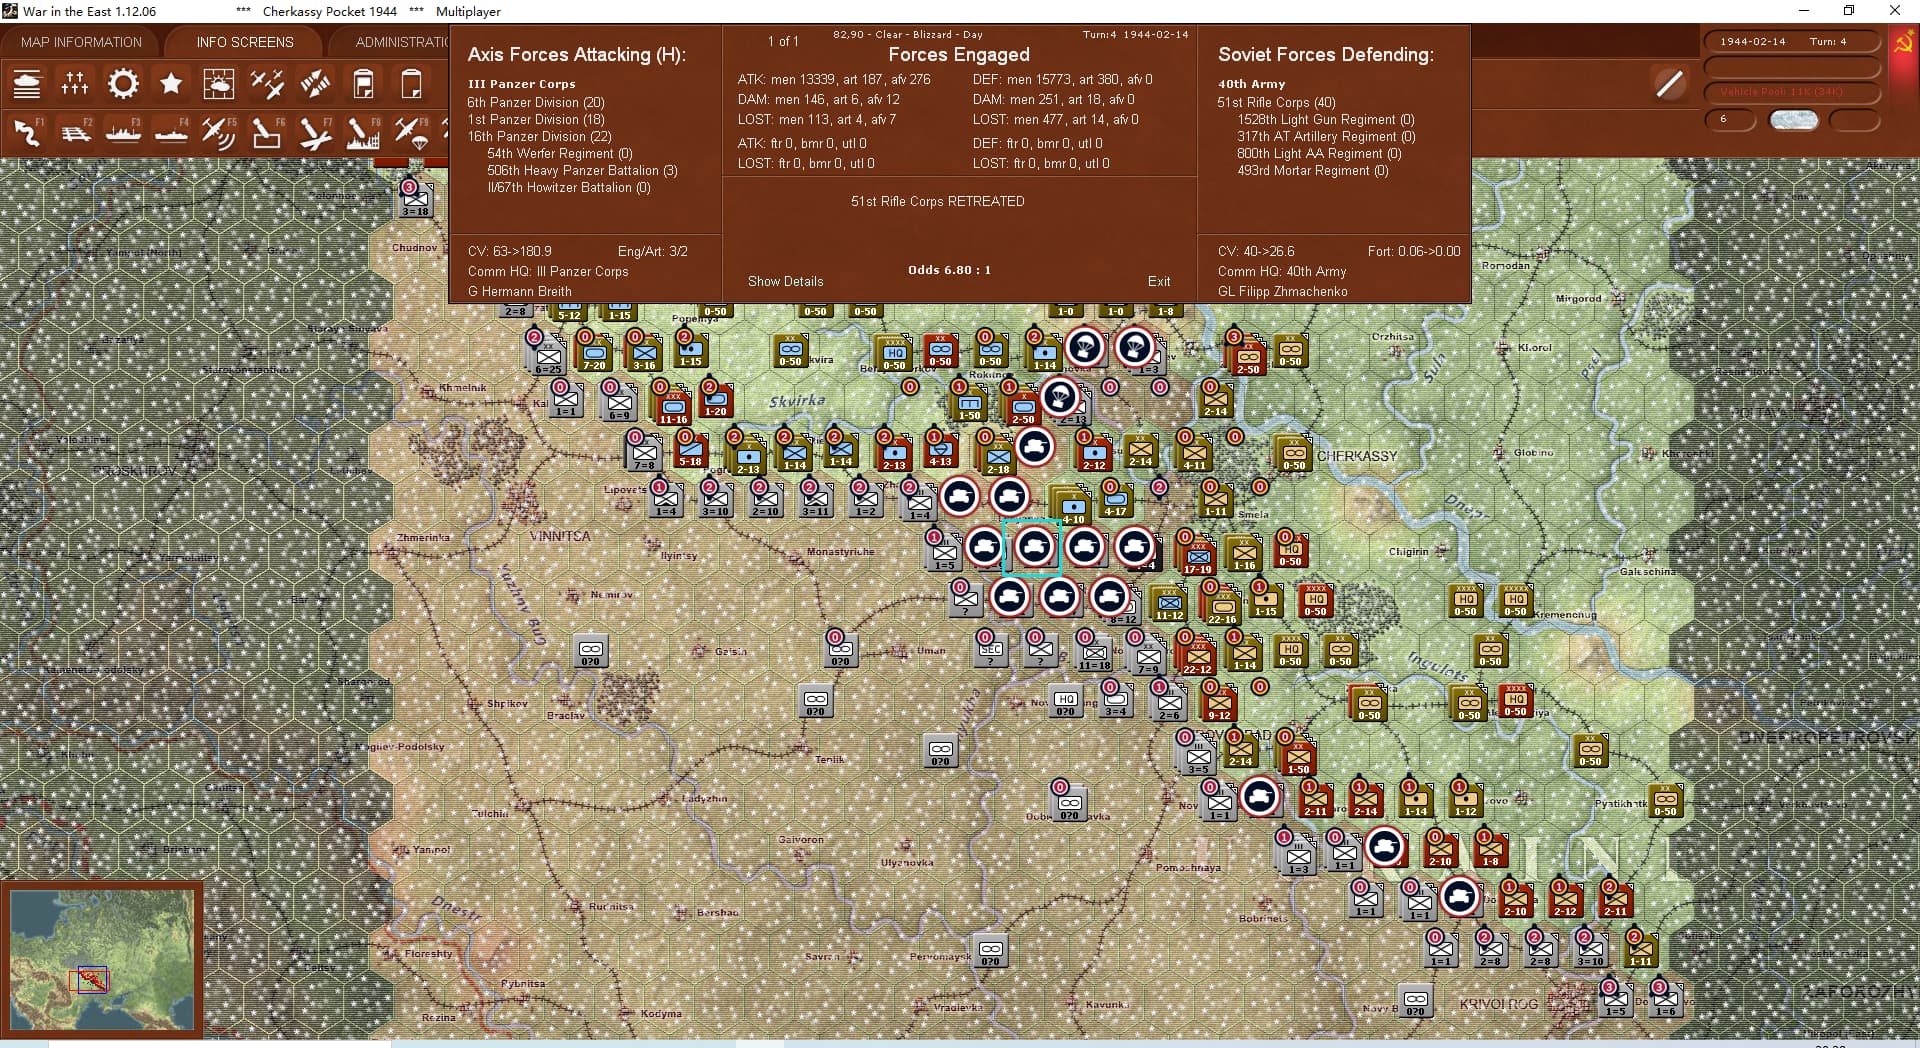Viewport: 1920px width, 1048px height.
Task: Open the clipboard with flag report icon
Action: click(363, 84)
